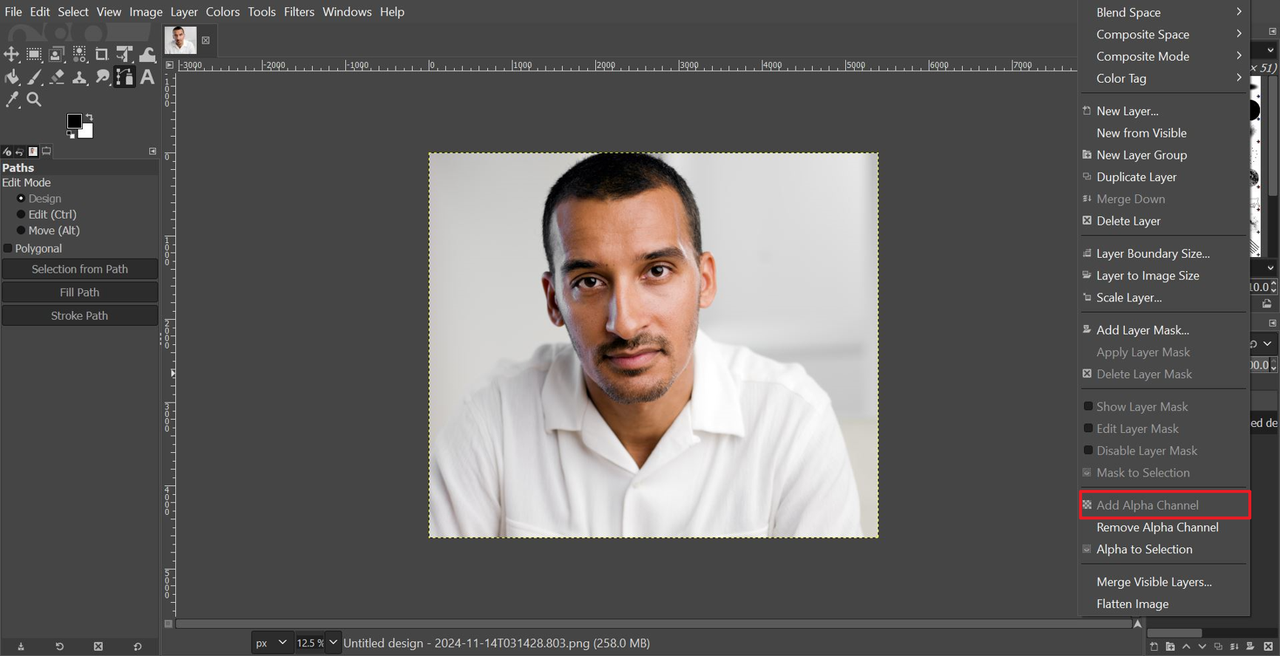Lower layer arrow icon in layers dock
This screenshot has height=656, width=1280.
pos(1202,646)
